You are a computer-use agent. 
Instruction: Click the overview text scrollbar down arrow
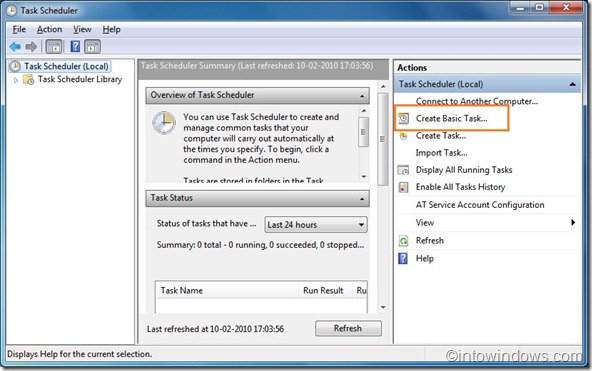click(x=364, y=176)
